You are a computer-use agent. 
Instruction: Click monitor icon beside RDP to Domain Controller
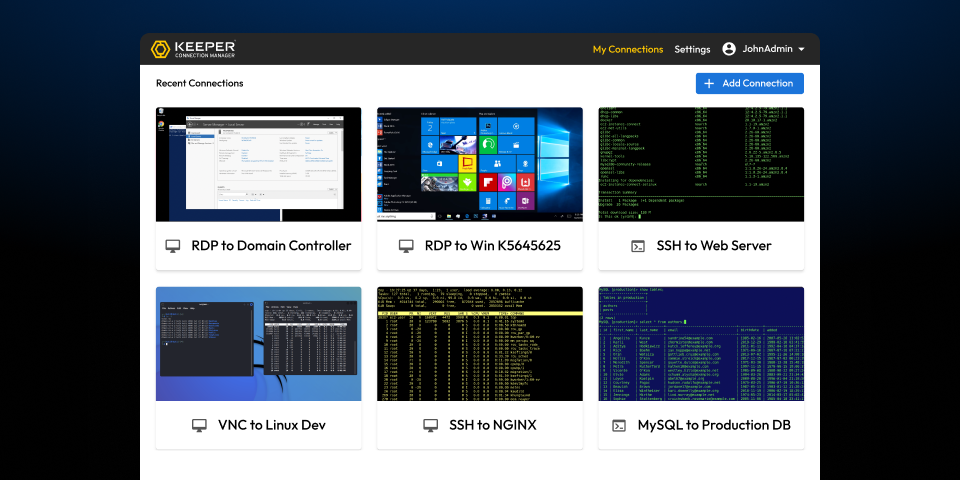point(173,246)
